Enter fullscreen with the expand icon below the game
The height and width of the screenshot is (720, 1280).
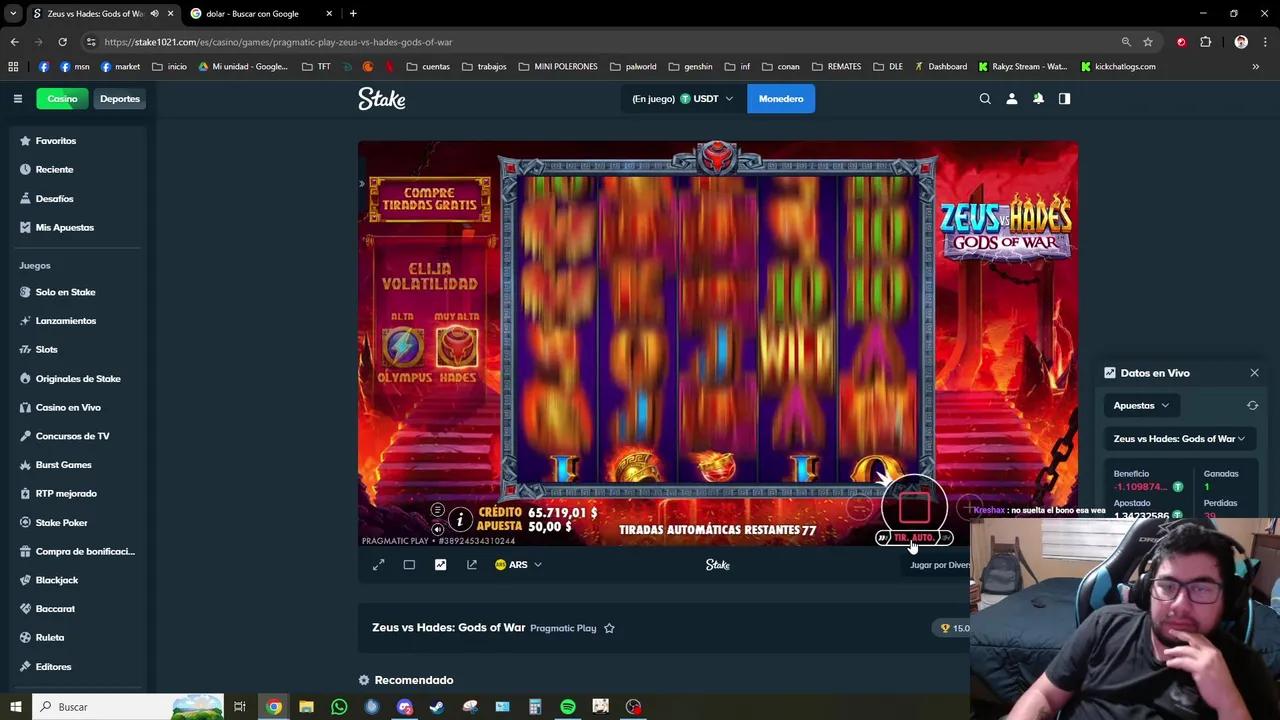coord(378,564)
